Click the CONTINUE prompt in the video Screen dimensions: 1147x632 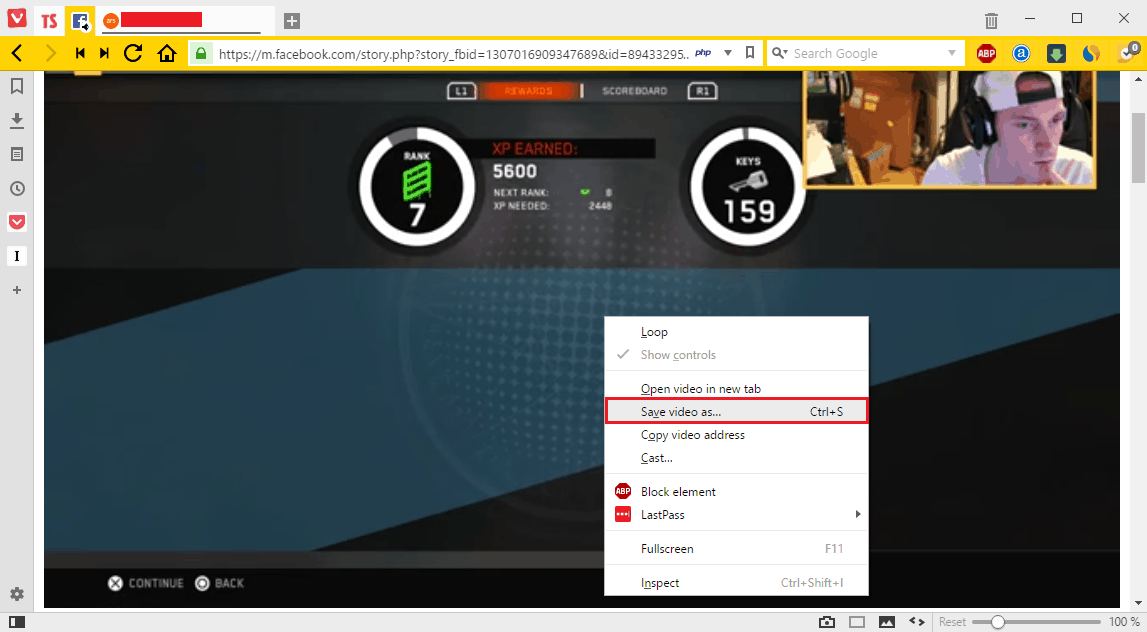coord(146,583)
